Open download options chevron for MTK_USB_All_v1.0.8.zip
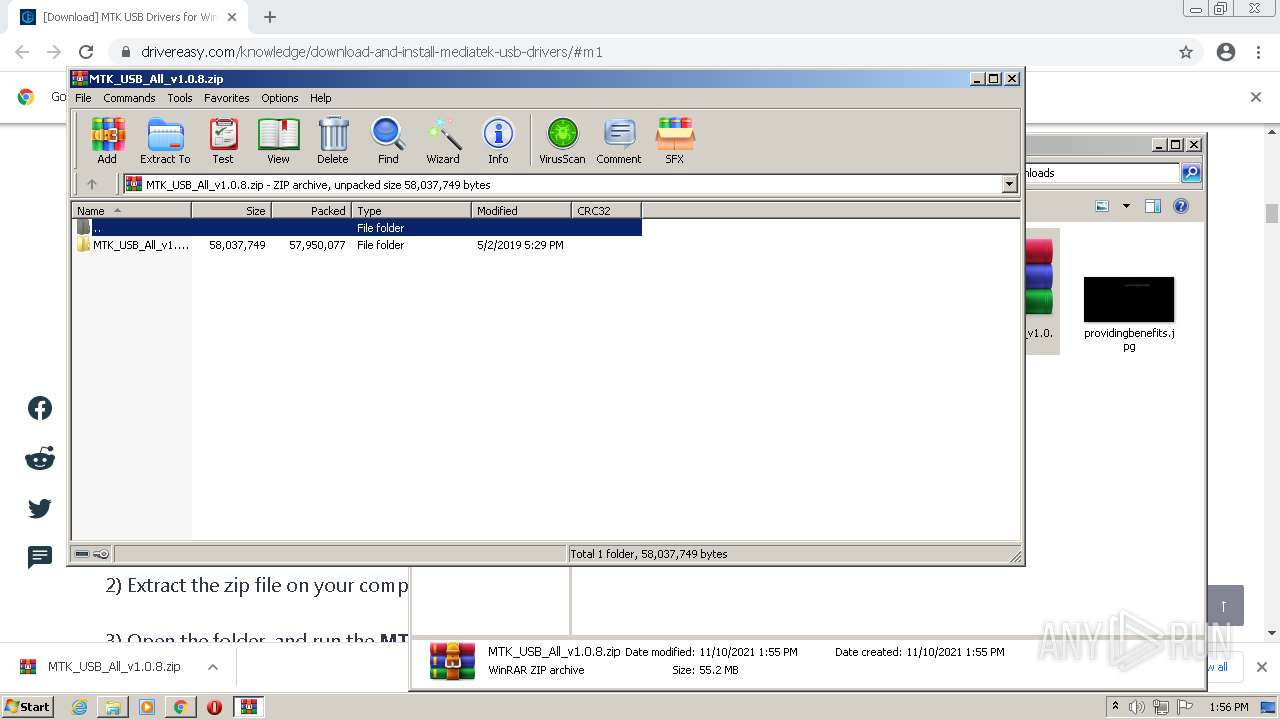Image resolution: width=1280 pixels, height=720 pixels. click(212, 667)
